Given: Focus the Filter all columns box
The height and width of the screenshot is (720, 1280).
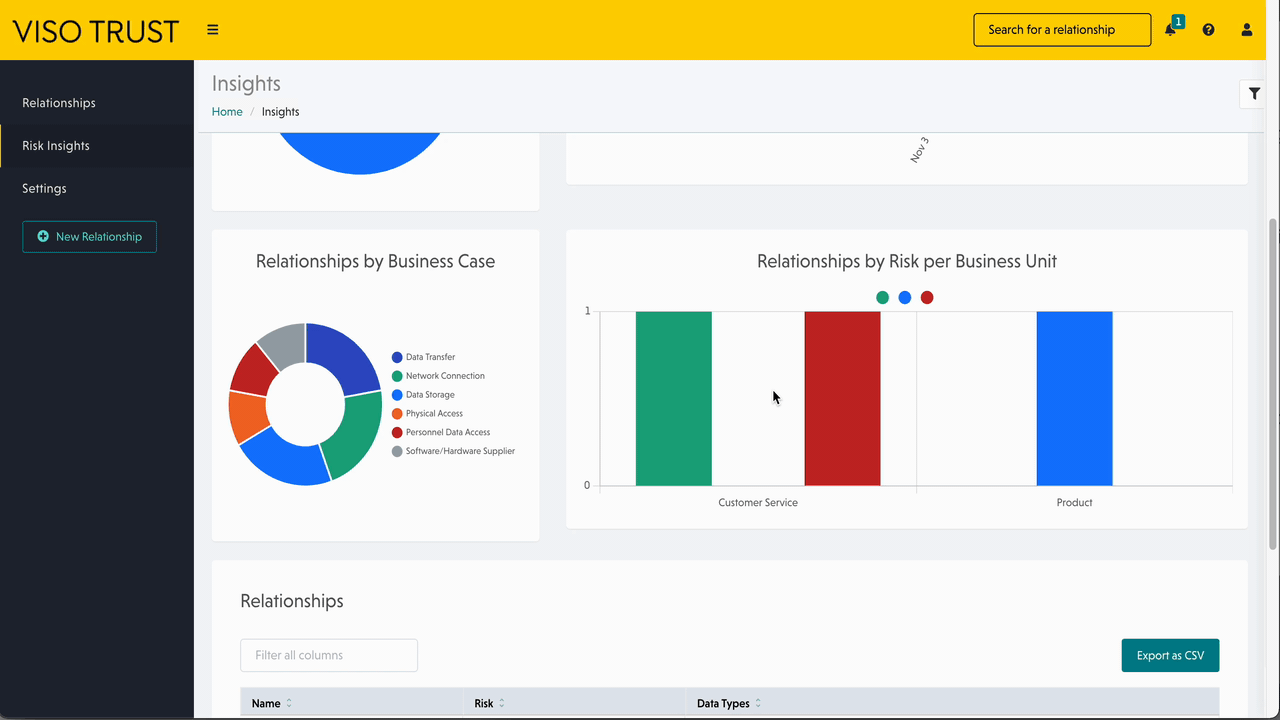Looking at the screenshot, I should pyautogui.click(x=329, y=655).
